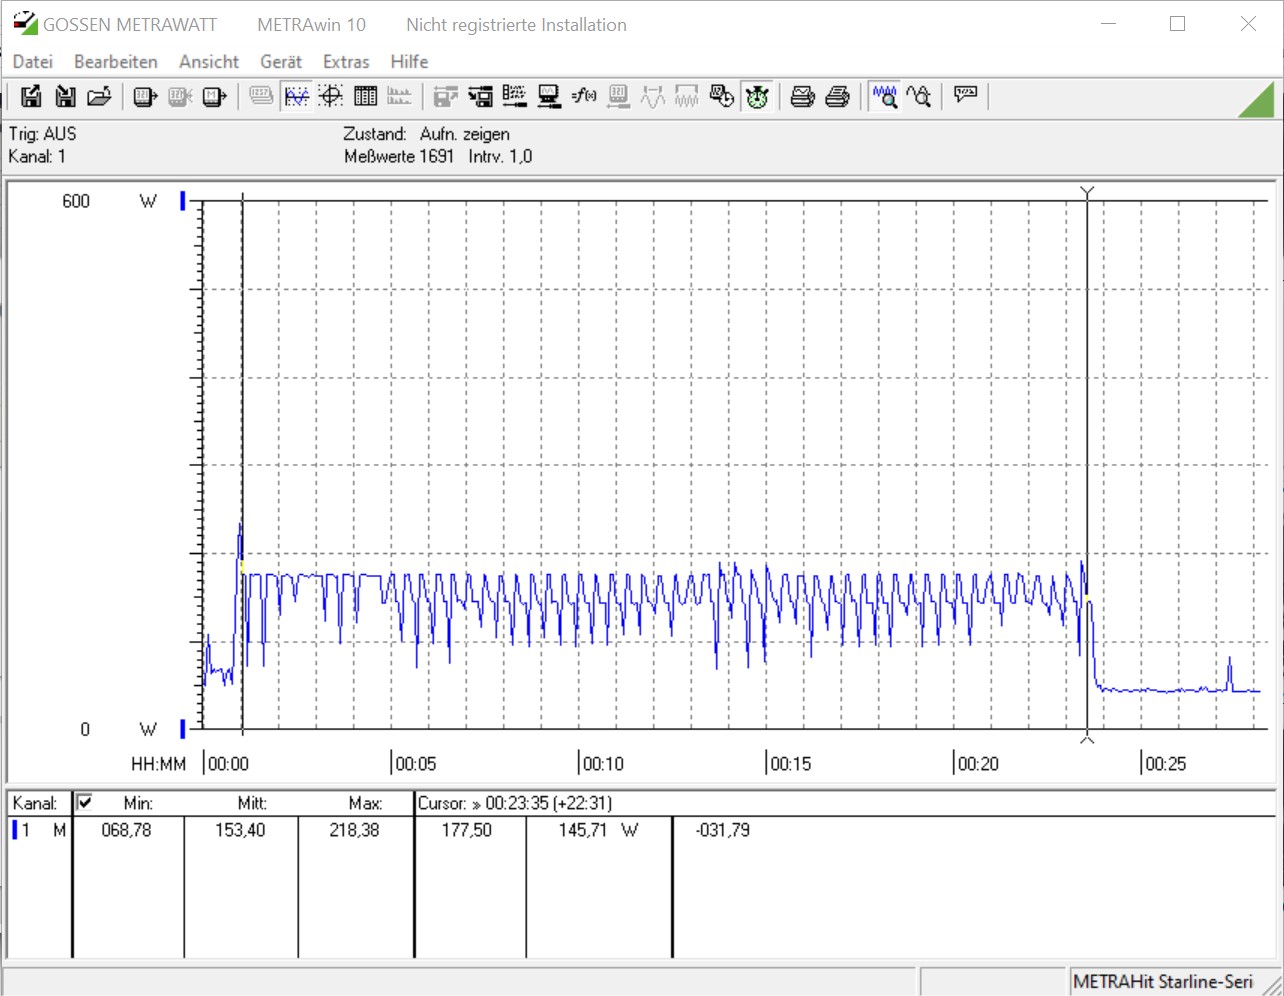Click the Y cursor marker atop the graph

pos(1087,192)
